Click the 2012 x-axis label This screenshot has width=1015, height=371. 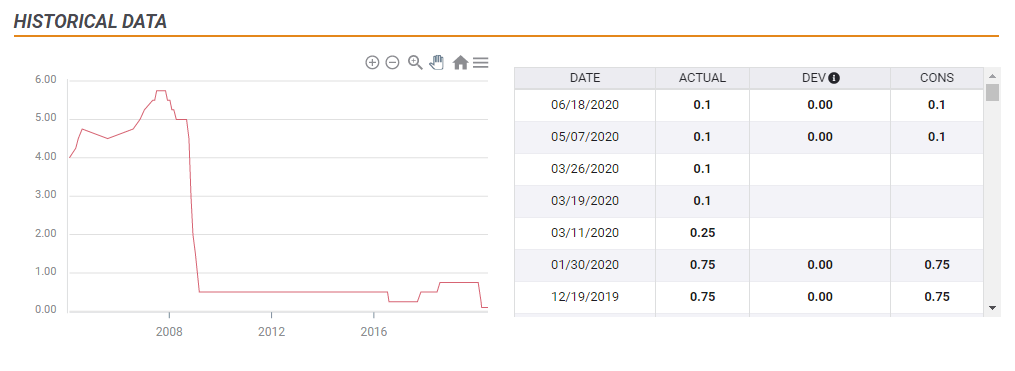coord(271,332)
